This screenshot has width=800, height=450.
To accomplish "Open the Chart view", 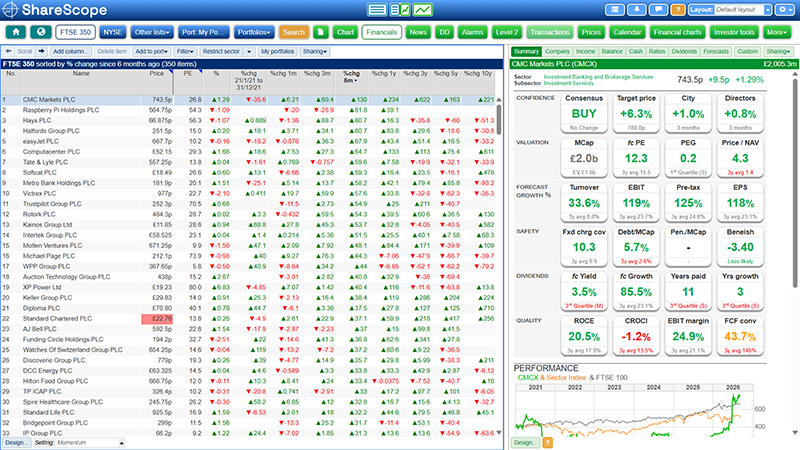I will (345, 32).
